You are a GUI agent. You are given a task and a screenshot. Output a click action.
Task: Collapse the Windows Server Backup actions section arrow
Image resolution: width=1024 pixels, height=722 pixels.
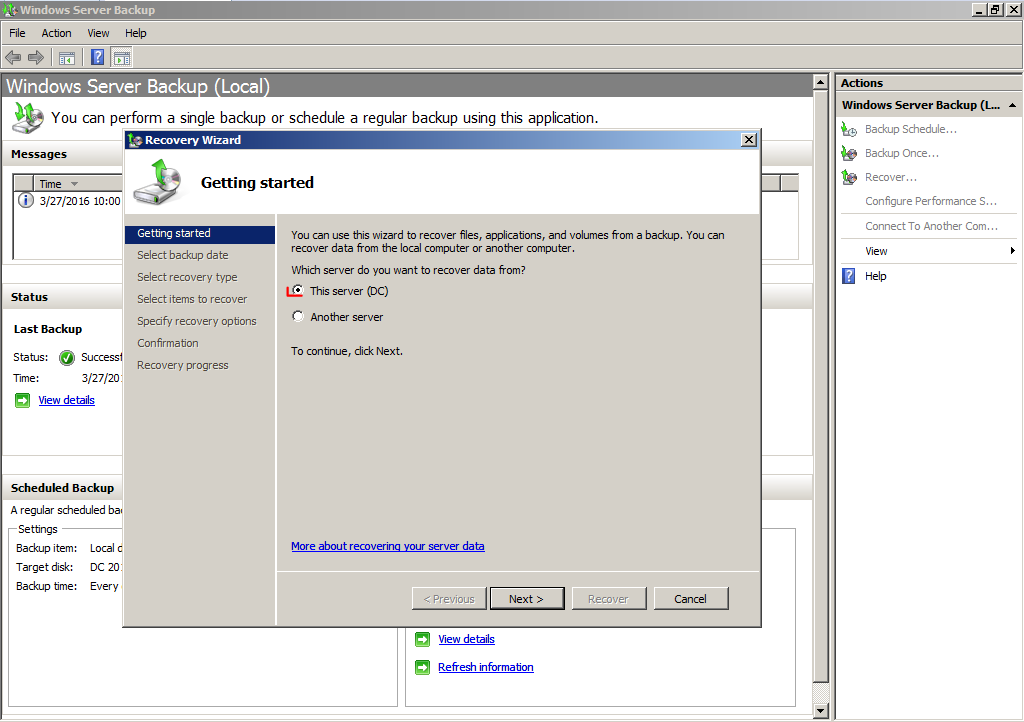click(x=1012, y=105)
